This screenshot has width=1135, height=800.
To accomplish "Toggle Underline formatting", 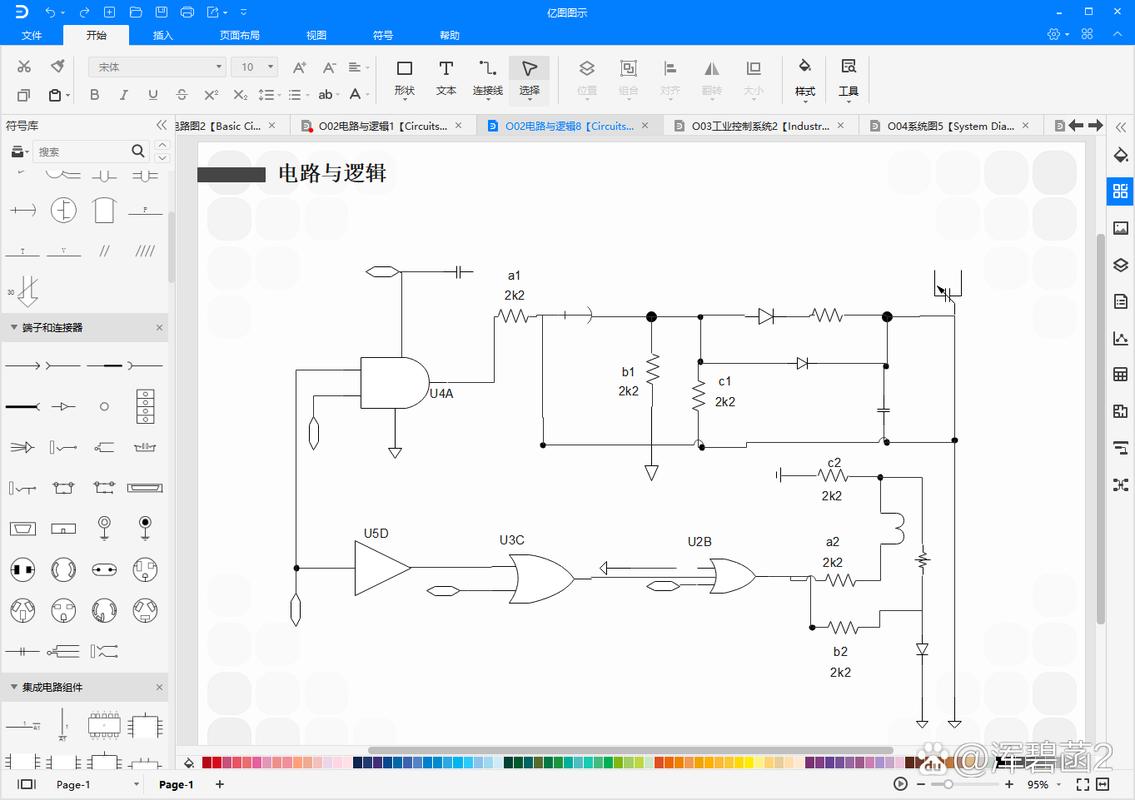I will pos(152,95).
